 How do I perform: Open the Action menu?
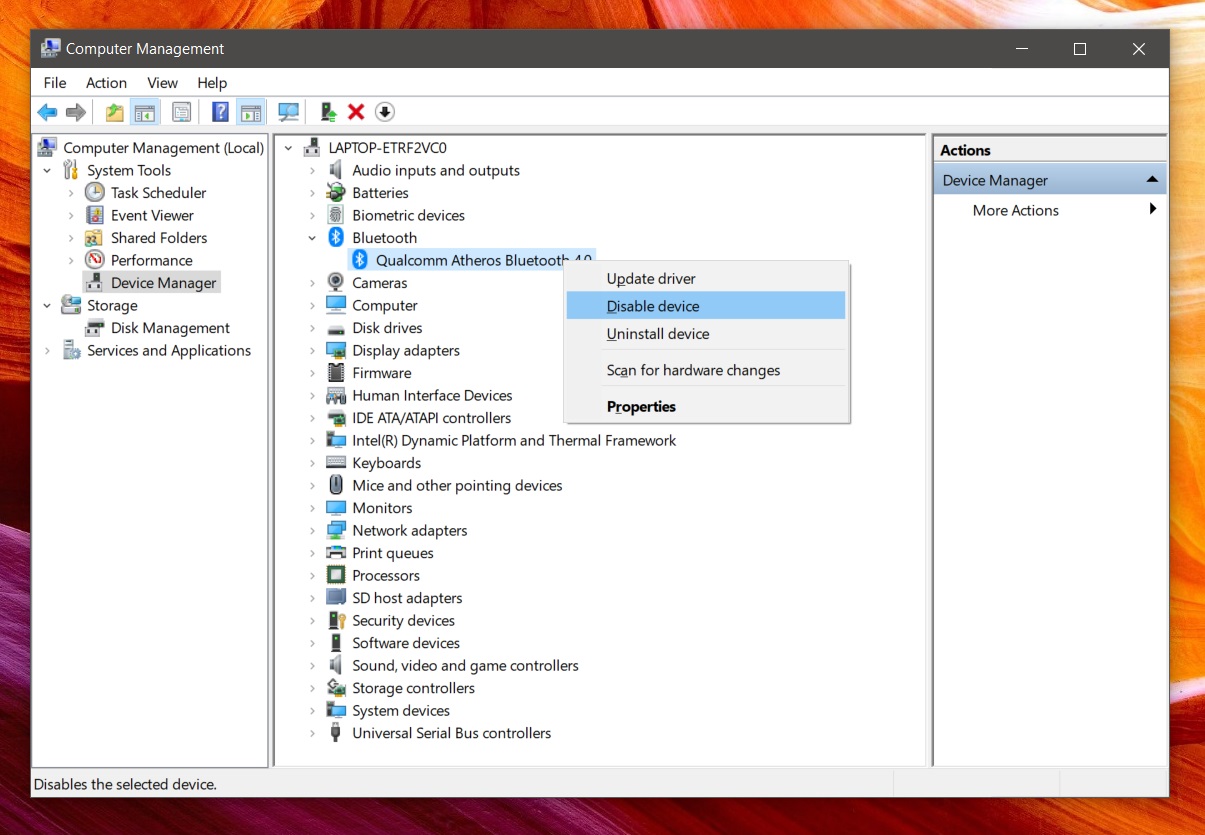pos(106,83)
